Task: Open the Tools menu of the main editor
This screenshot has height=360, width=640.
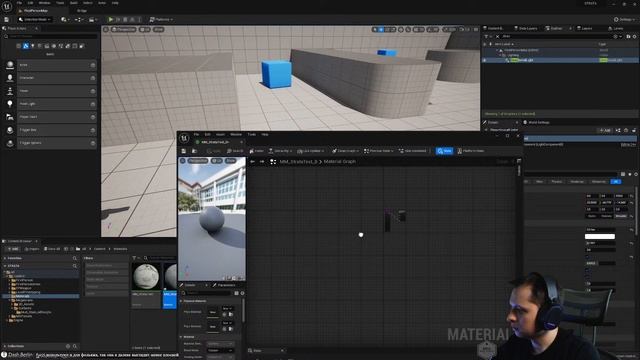Action: tap(60, 3)
